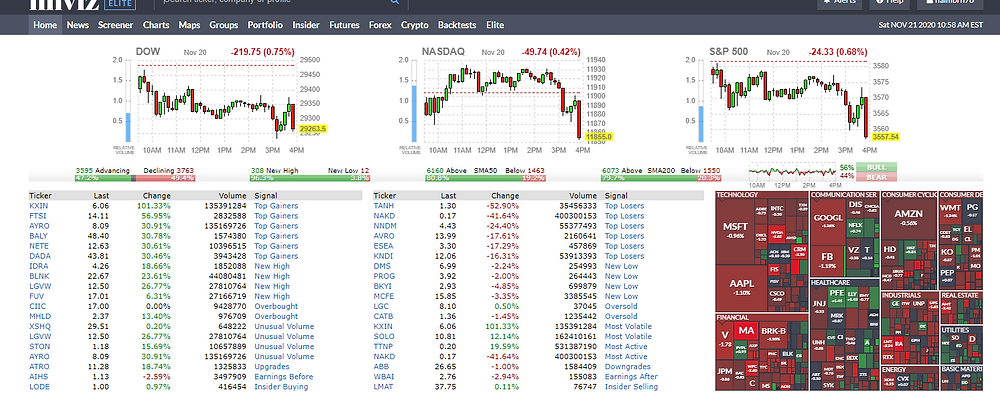Click the SMA200 above/below bar

661,174
